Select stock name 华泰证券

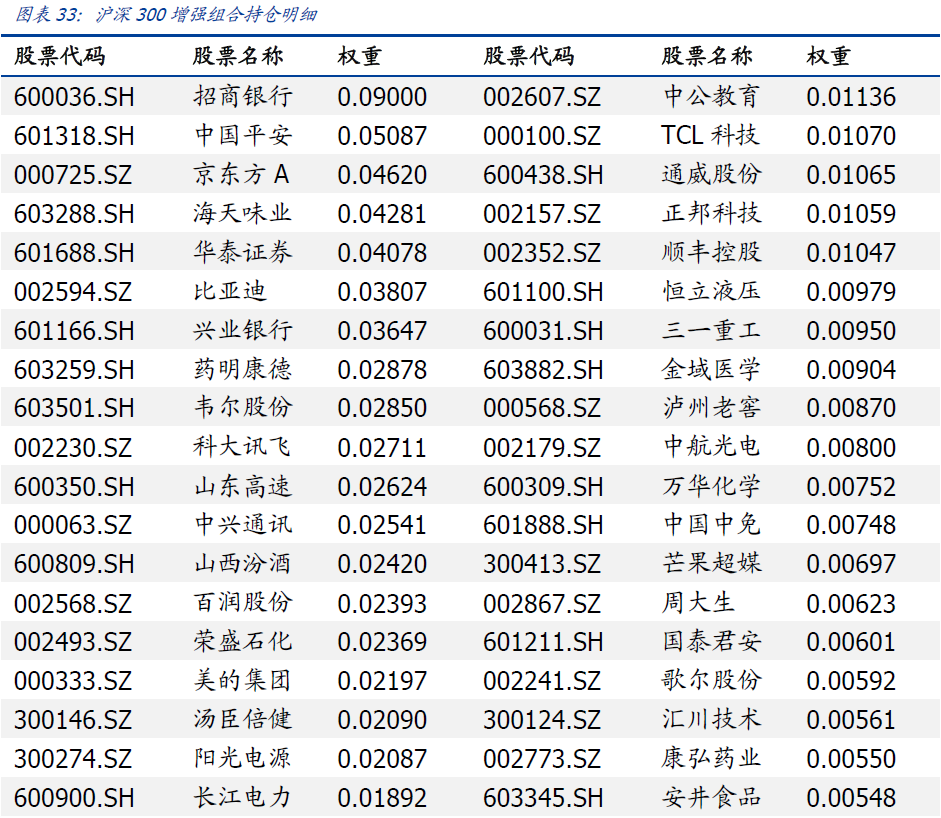point(243,252)
